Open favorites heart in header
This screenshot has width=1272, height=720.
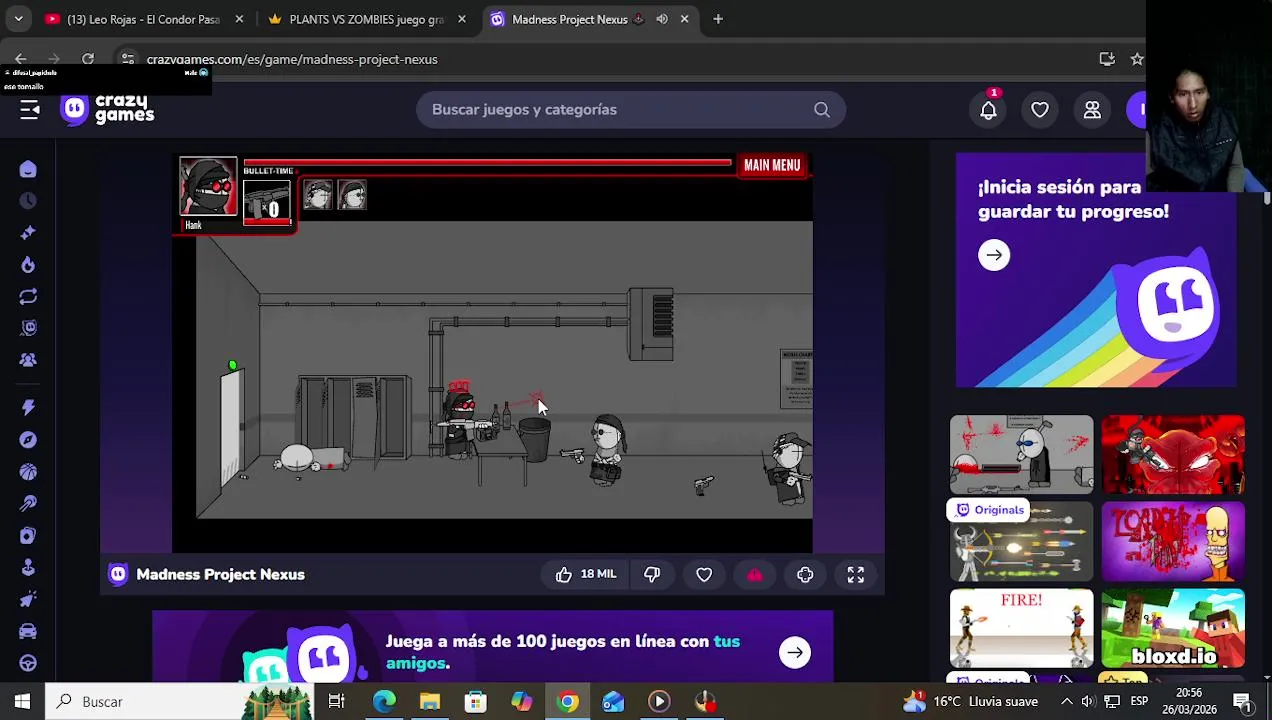[x=1040, y=110]
